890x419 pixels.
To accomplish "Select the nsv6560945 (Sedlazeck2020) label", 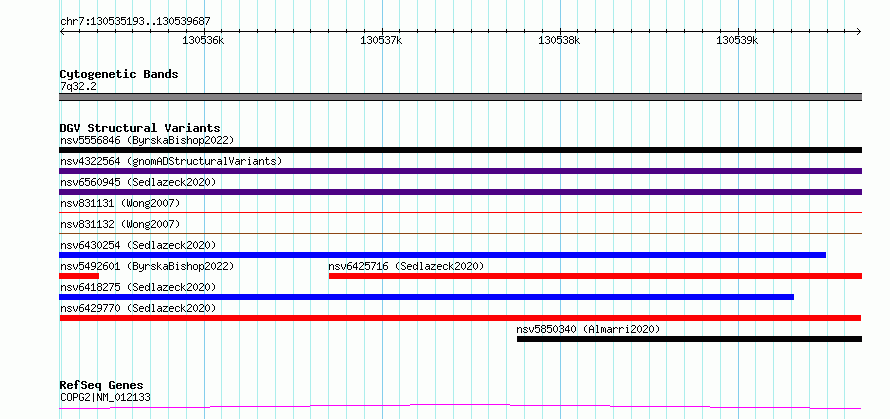I will tap(138, 182).
